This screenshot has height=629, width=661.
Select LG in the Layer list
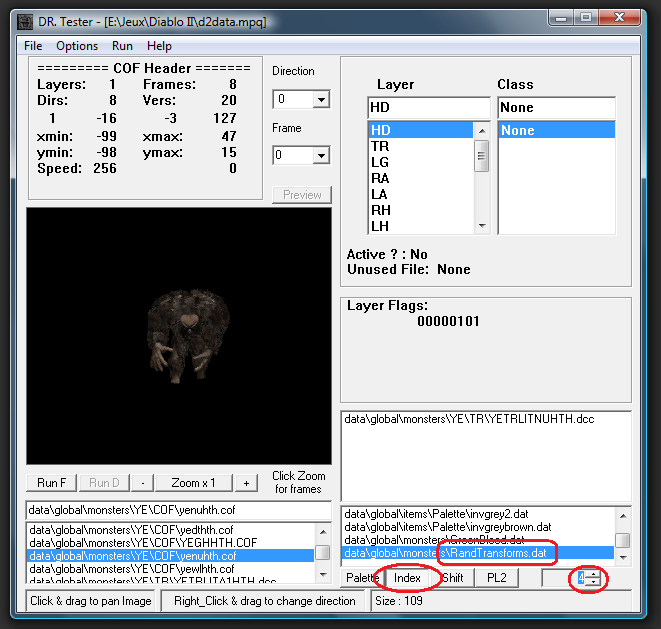[421, 162]
